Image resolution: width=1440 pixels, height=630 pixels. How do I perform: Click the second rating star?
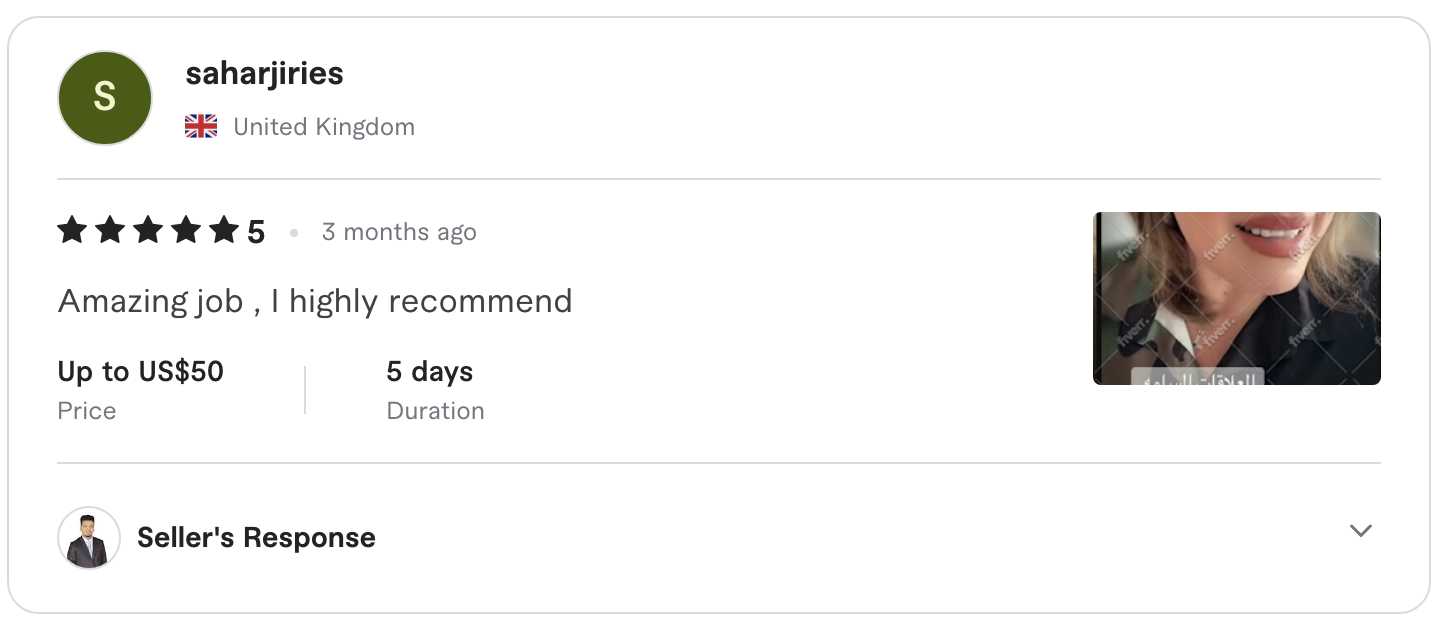click(110, 231)
